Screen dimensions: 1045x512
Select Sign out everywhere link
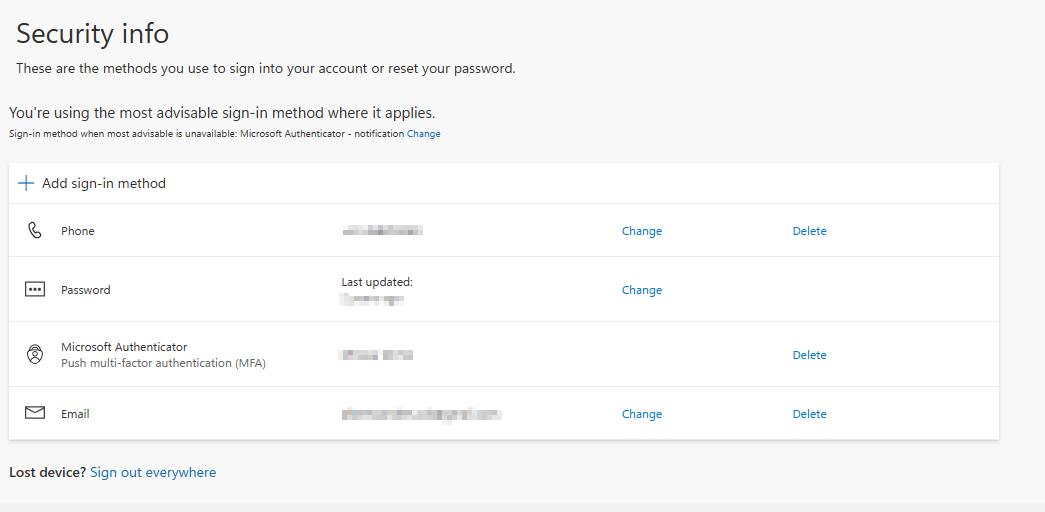[153, 473]
